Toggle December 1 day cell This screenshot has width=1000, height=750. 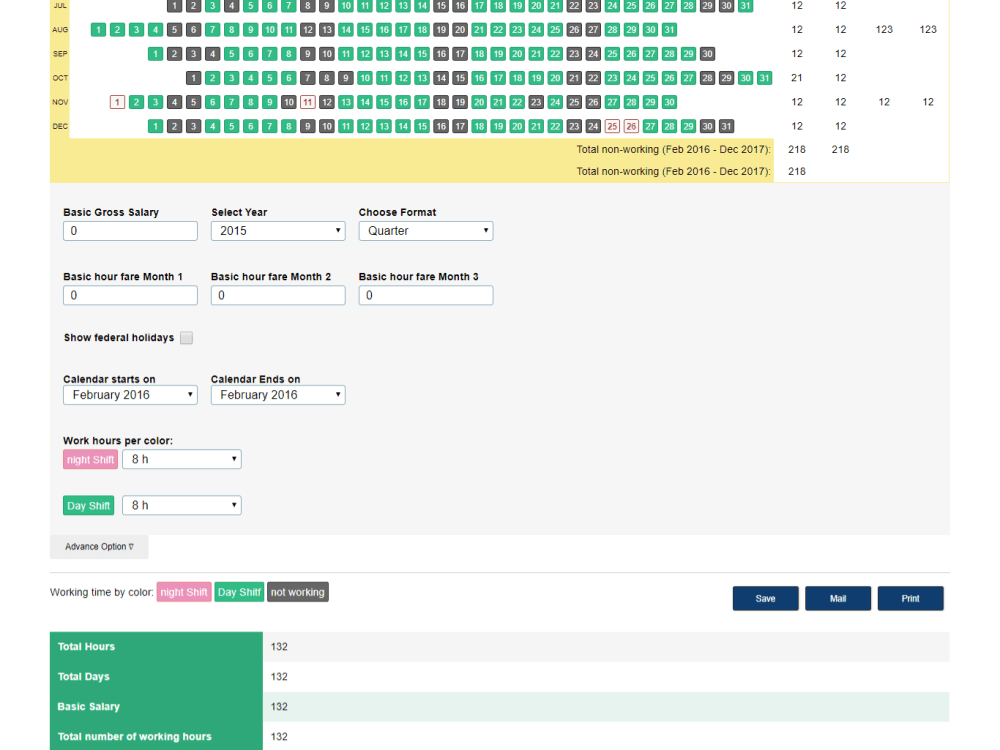pyautogui.click(x=155, y=126)
